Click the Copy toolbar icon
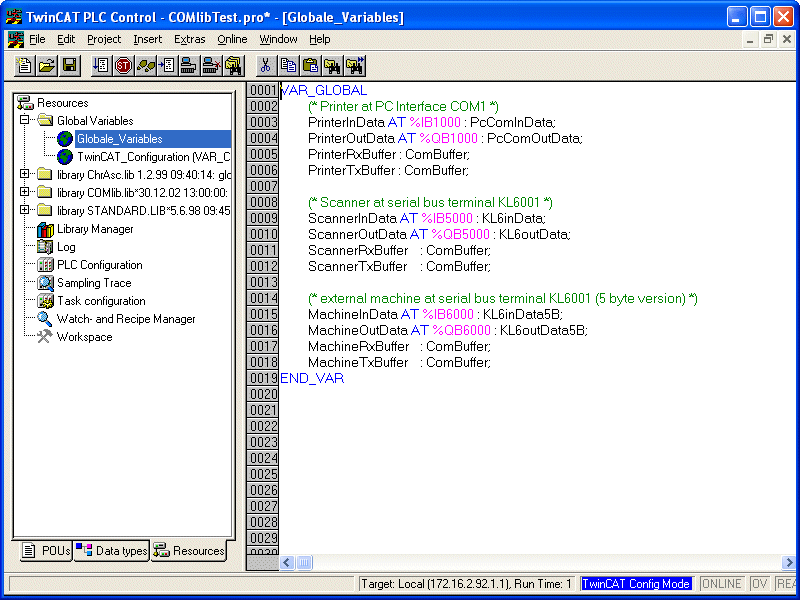Image resolution: width=800 pixels, height=600 pixels. [288, 65]
